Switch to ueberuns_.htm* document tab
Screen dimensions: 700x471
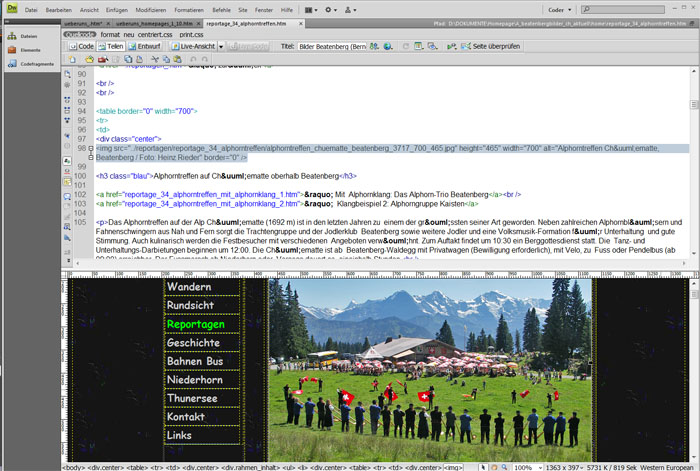(x=83, y=24)
